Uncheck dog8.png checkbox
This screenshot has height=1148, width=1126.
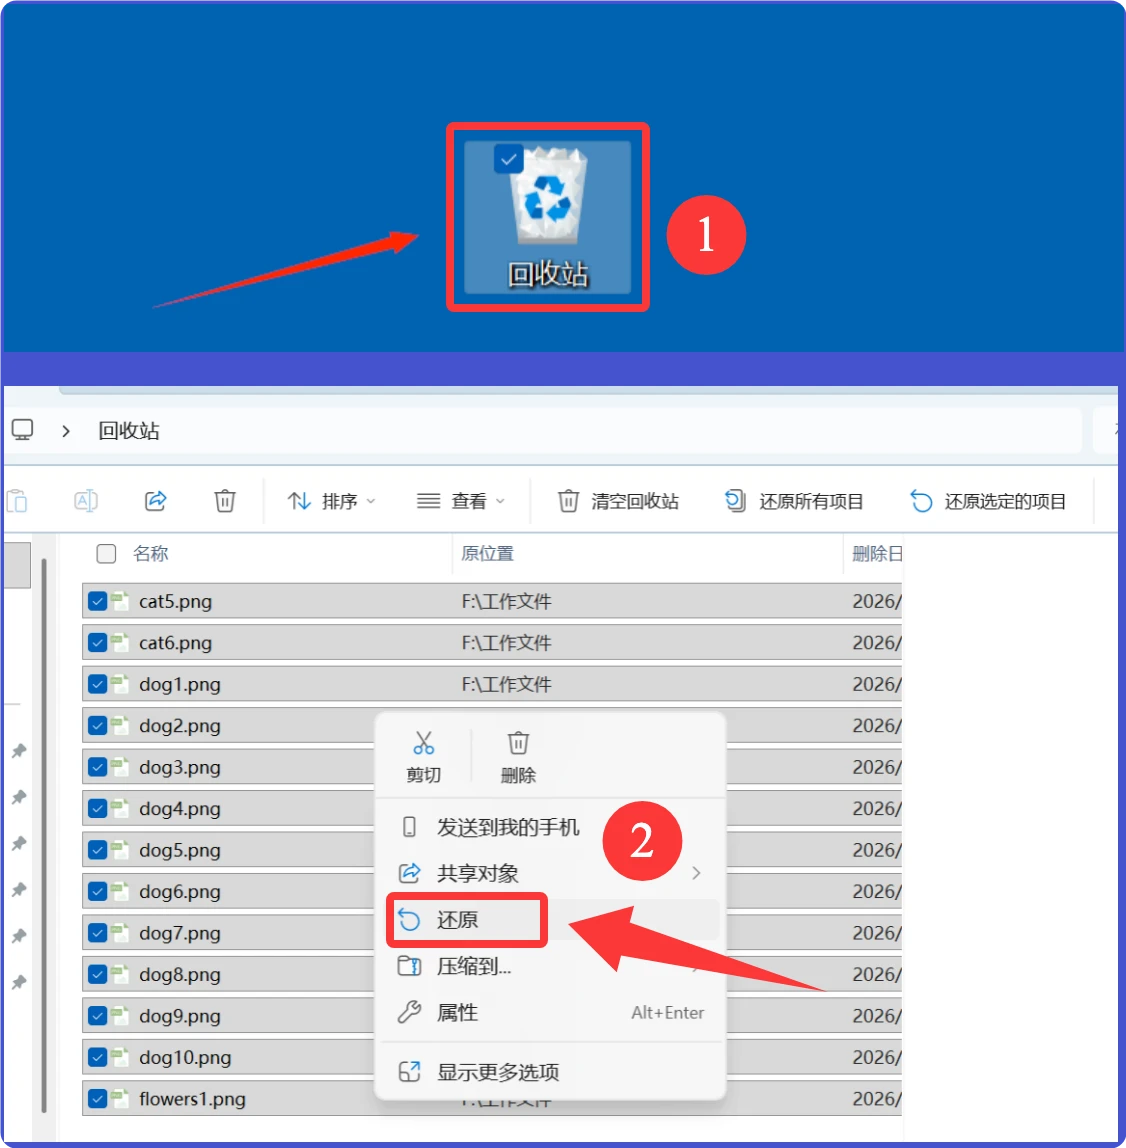(97, 974)
